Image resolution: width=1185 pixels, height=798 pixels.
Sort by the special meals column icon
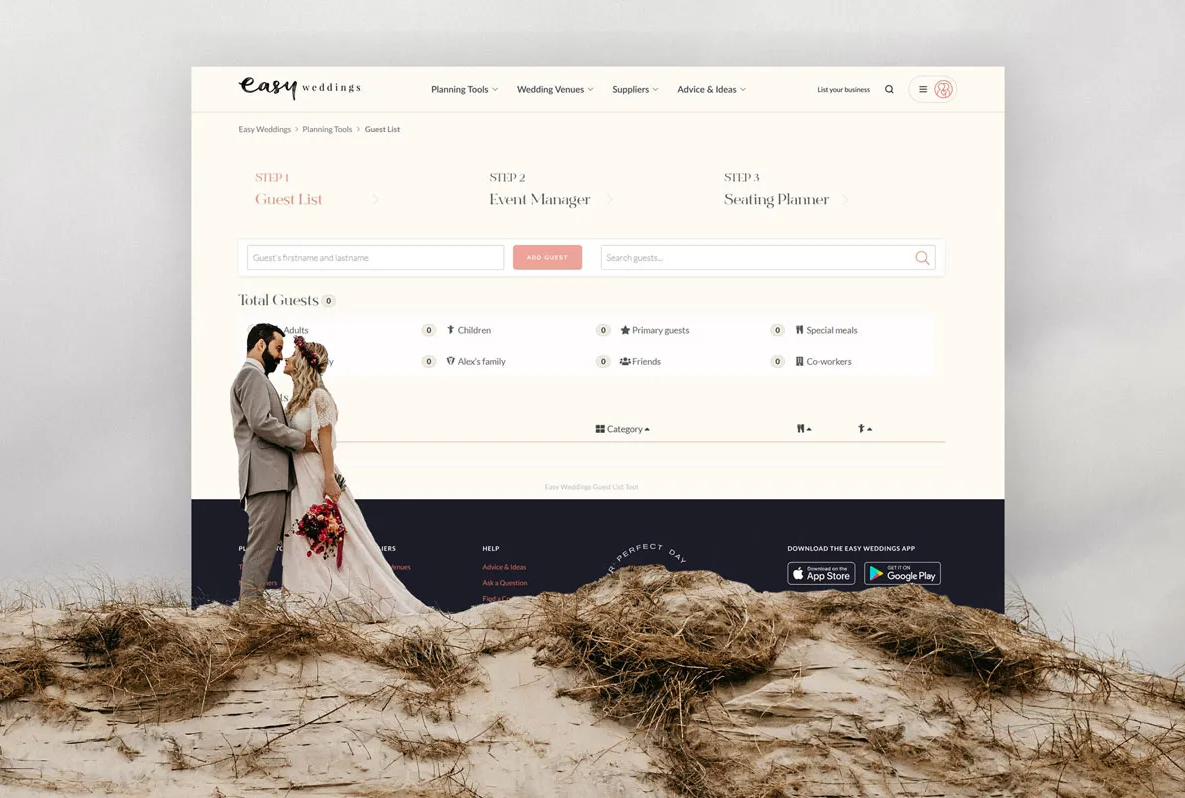(803, 429)
